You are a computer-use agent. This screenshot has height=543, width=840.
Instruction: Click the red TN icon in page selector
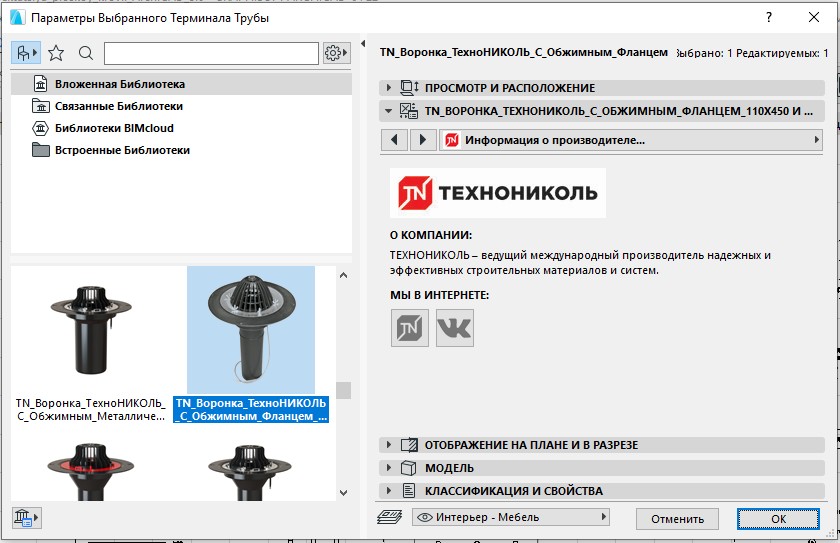(x=452, y=140)
